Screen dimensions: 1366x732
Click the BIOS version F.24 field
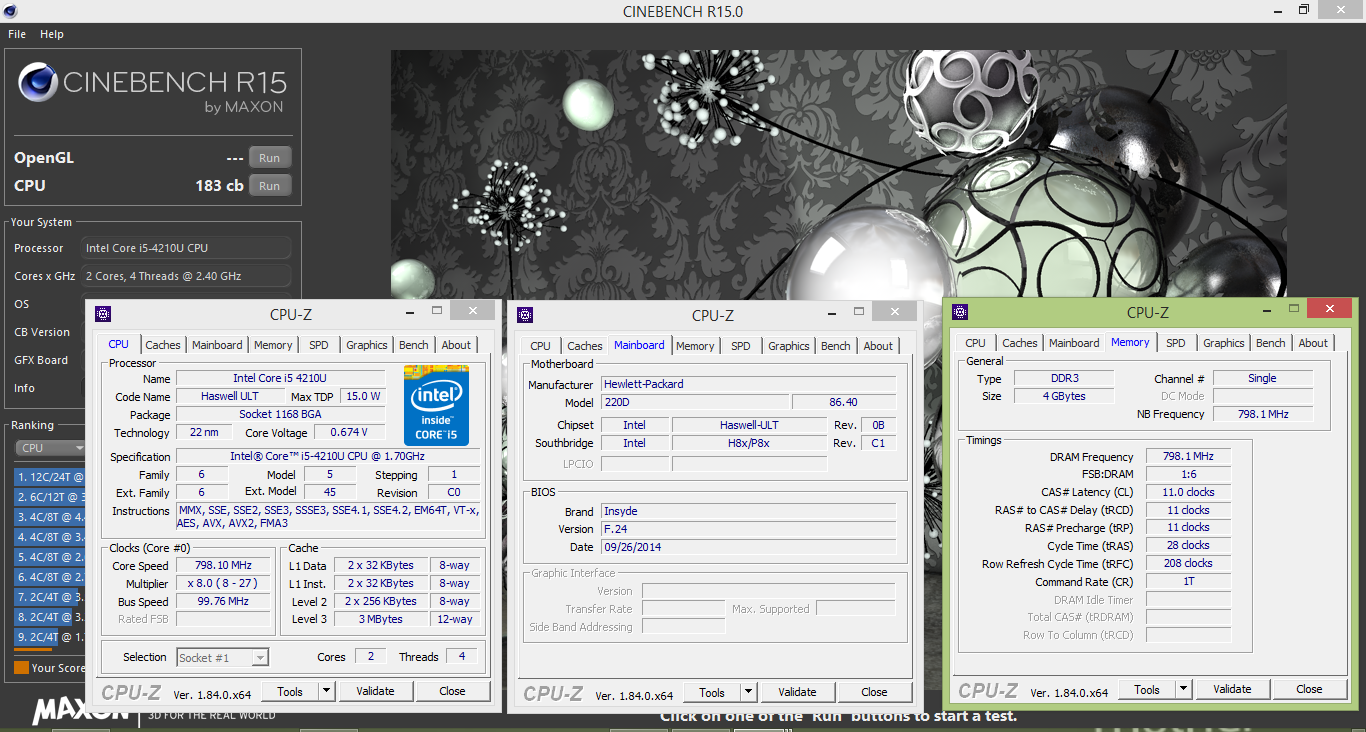click(749, 529)
